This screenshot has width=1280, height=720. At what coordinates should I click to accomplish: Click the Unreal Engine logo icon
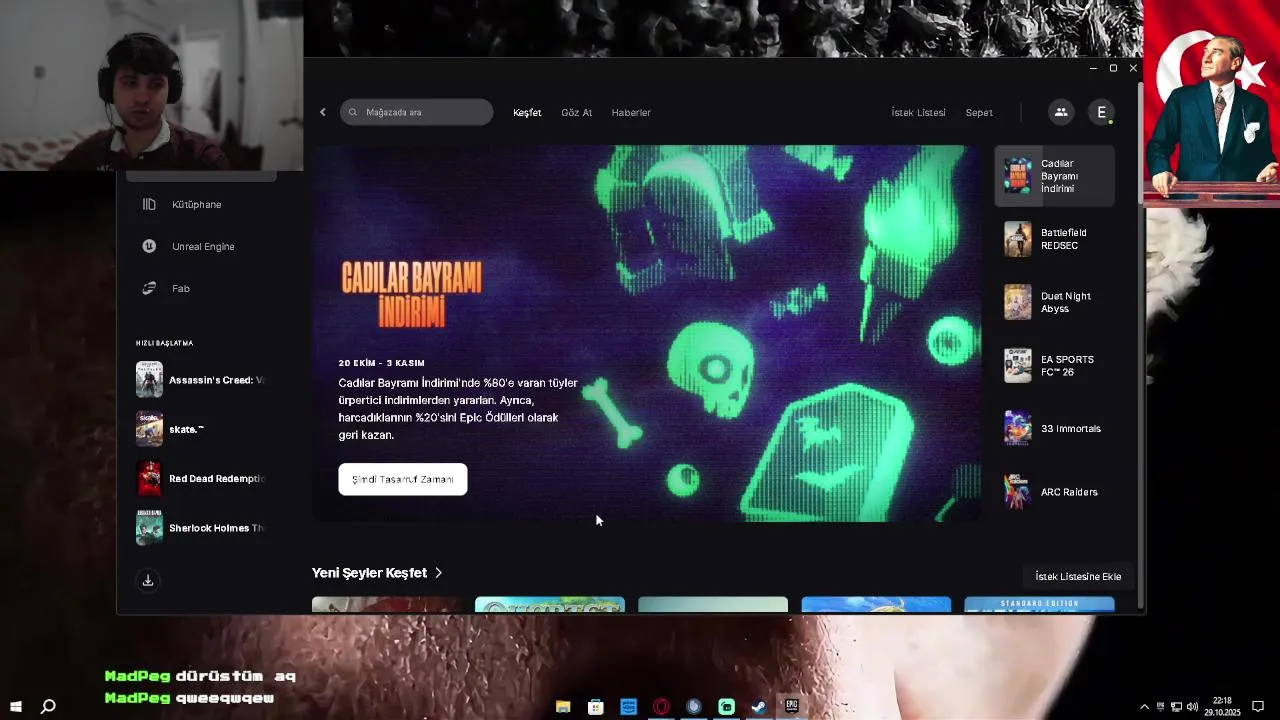pyautogui.click(x=149, y=246)
